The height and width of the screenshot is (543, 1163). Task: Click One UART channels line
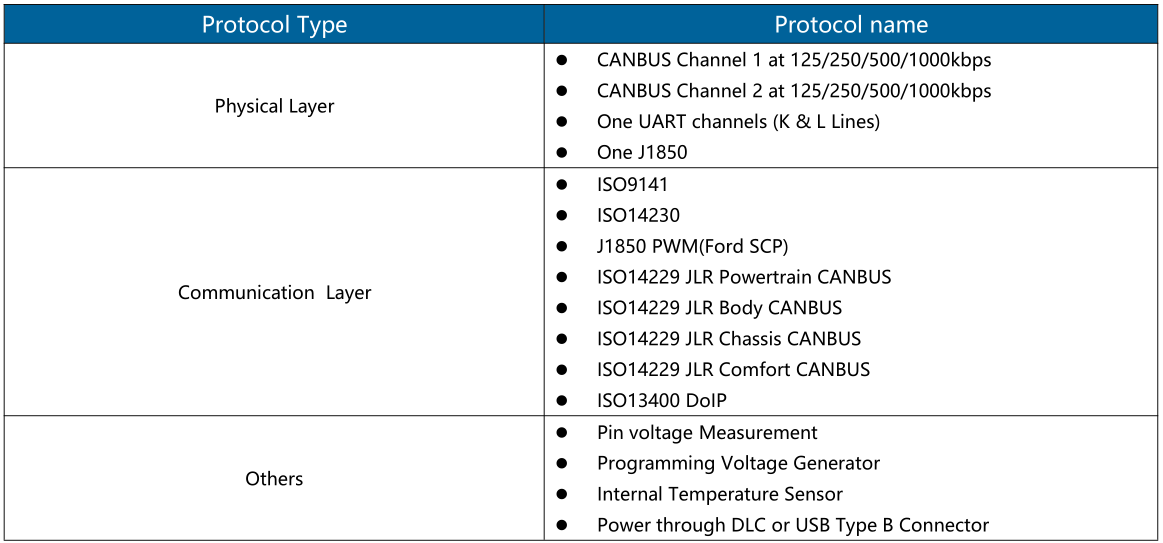(739, 122)
